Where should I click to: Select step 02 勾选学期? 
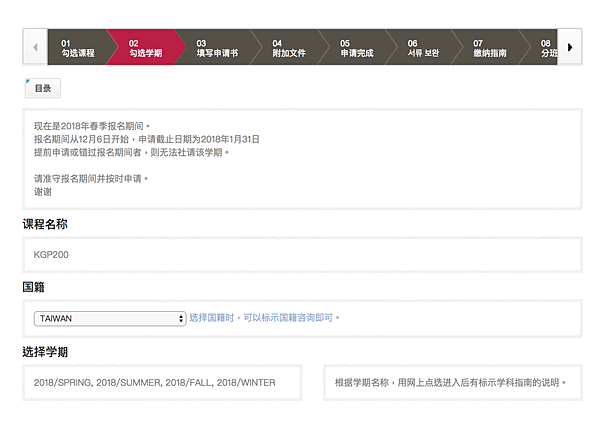pos(145,48)
